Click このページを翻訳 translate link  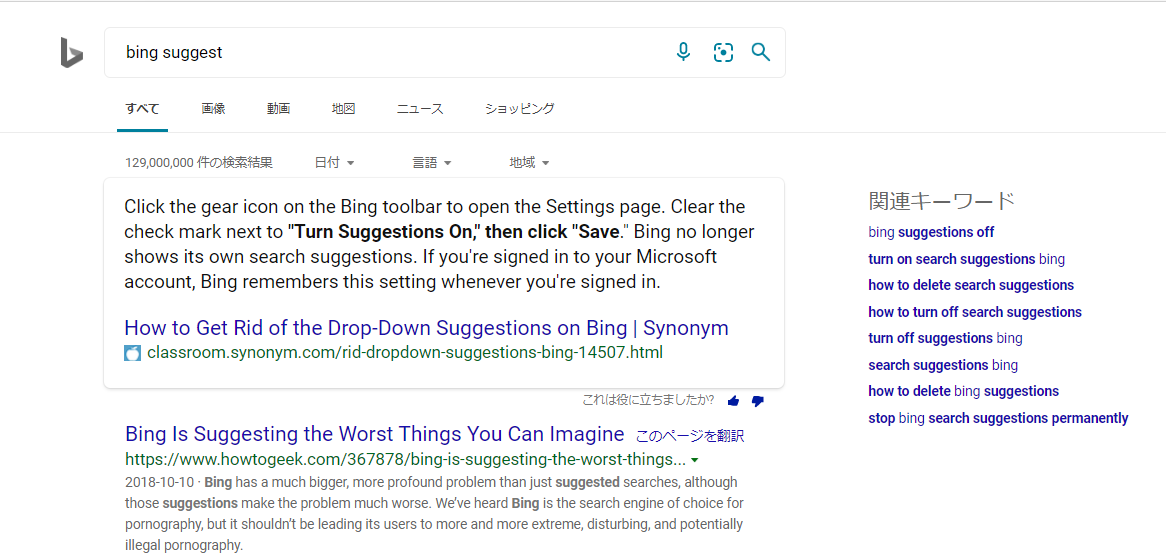coord(690,436)
